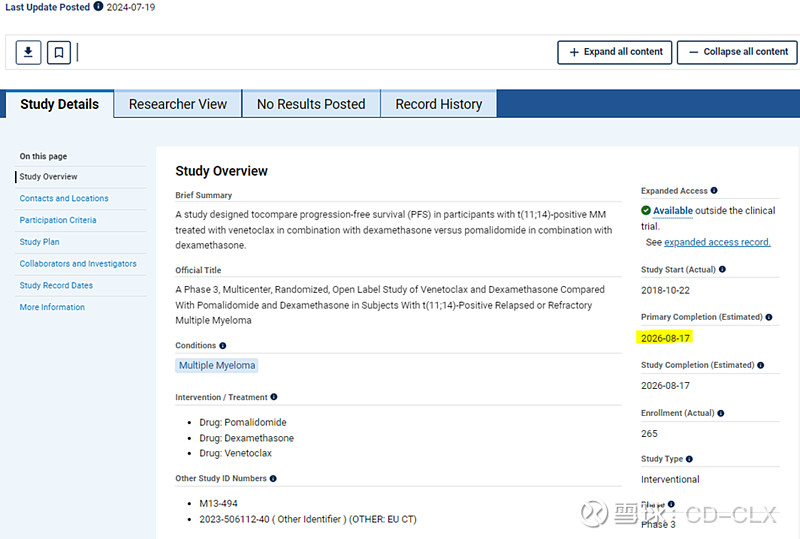Click enrollment value 265
This screenshot has height=539, width=800.
(649, 433)
